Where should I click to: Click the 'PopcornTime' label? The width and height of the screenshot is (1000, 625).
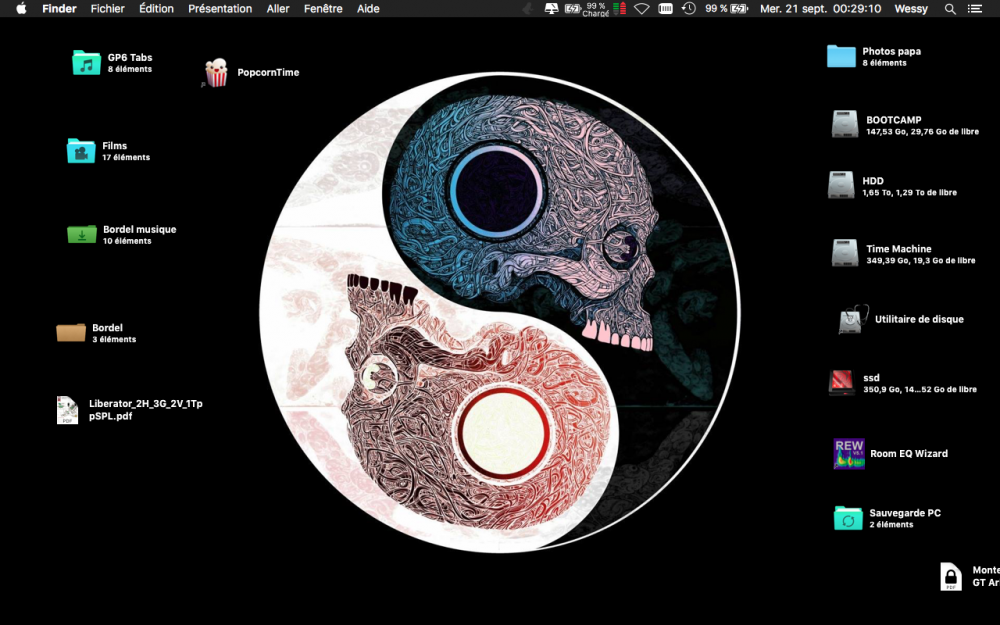coord(268,72)
